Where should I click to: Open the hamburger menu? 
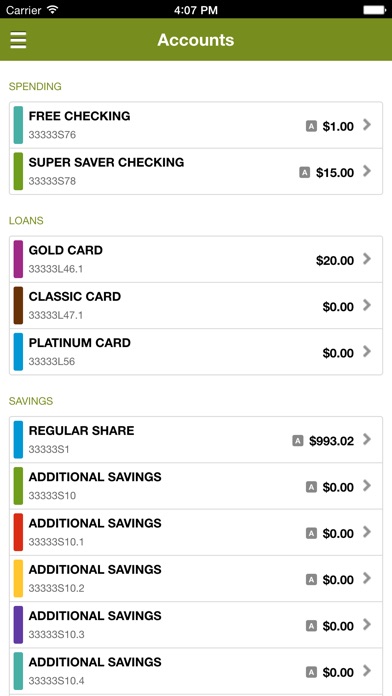19,40
